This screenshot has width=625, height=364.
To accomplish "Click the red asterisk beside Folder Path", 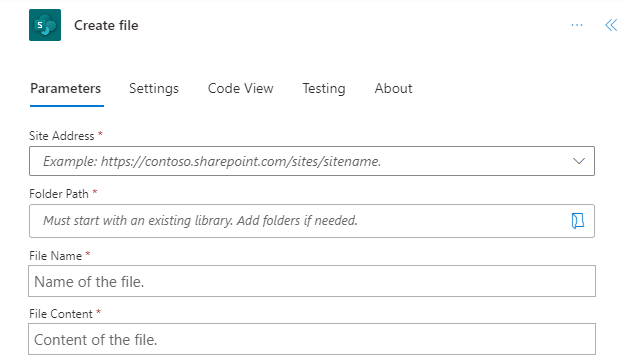I will (95, 192).
